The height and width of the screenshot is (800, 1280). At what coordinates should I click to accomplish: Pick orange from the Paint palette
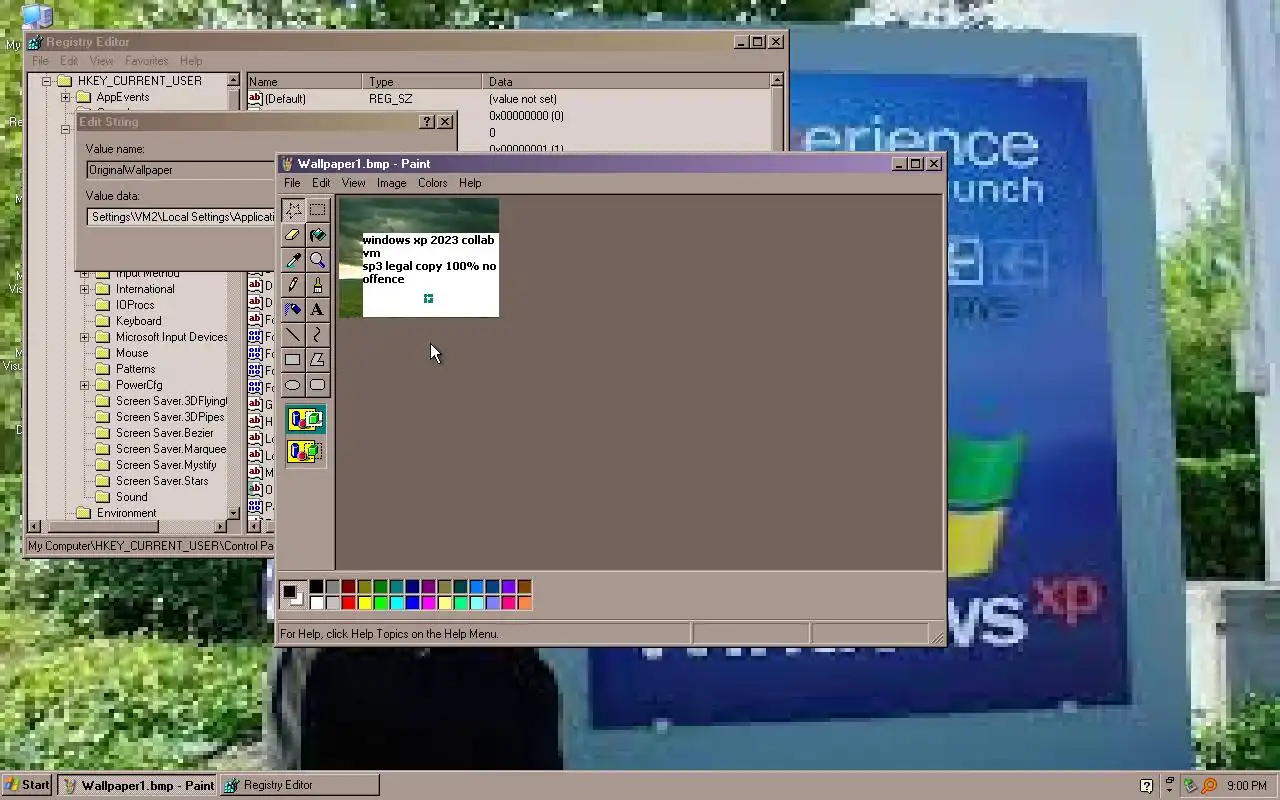click(525, 602)
